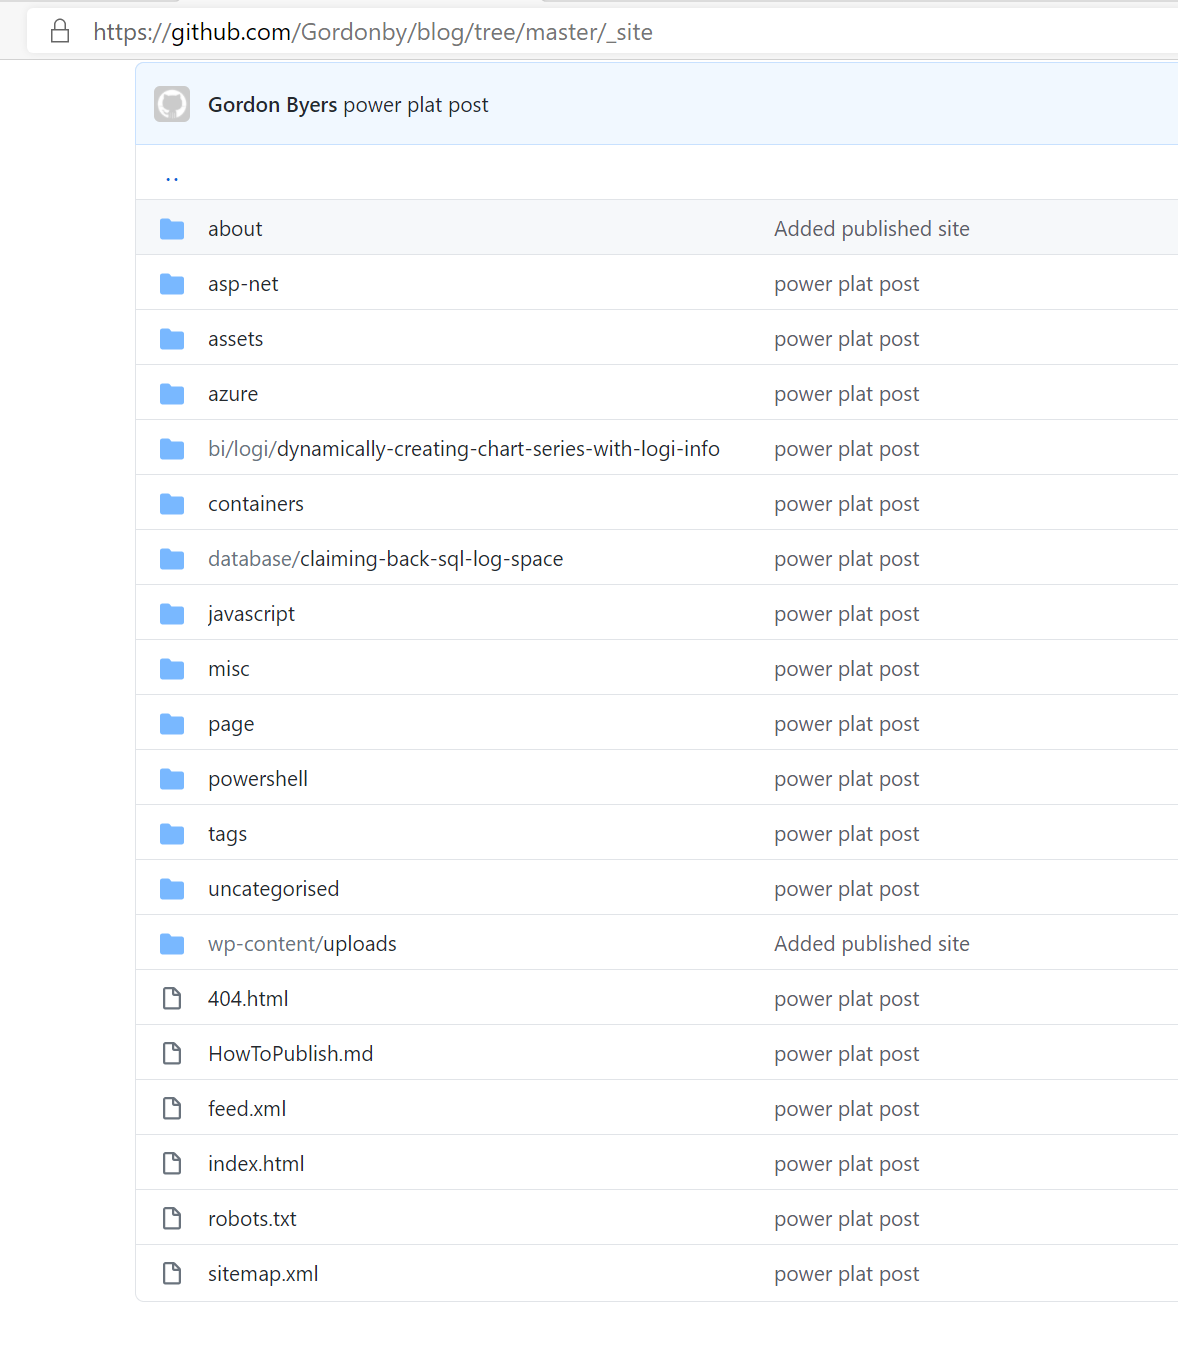Open the asp-net folder
Screen dimensions: 1178x1350
pos(243,284)
